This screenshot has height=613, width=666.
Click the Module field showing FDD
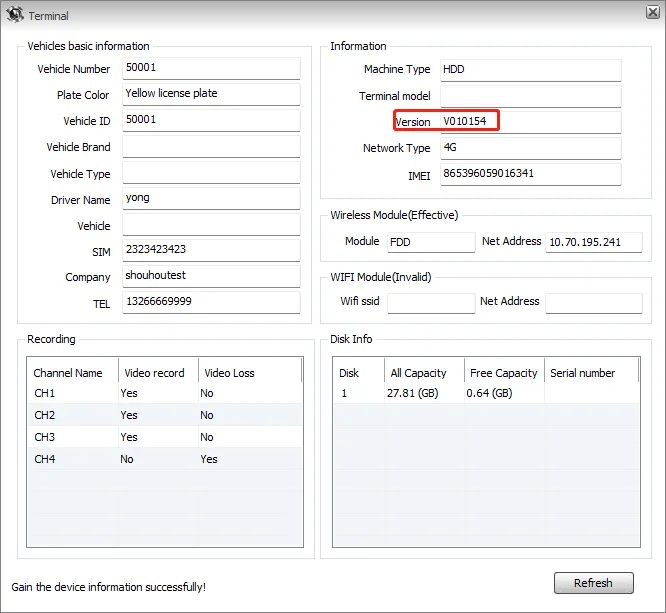point(431,242)
